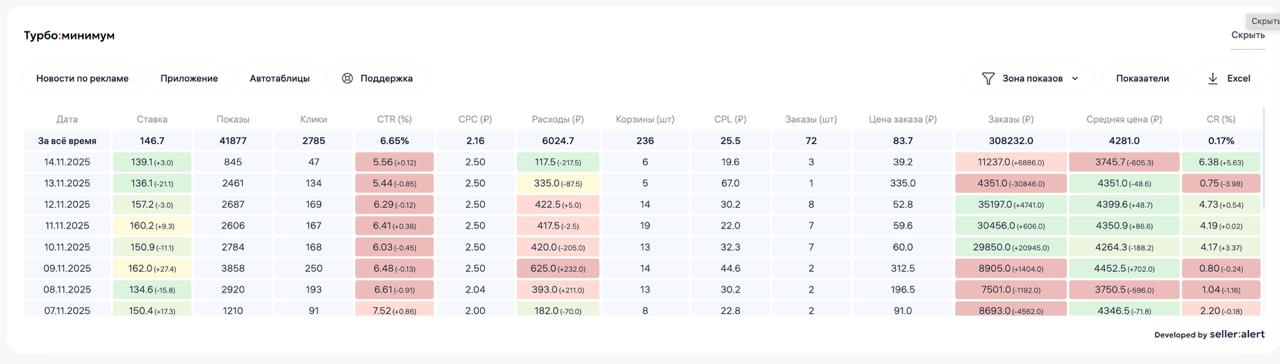Click the Показы column header
Image resolution: width=1280 pixels, height=364 pixels.
pos(233,119)
